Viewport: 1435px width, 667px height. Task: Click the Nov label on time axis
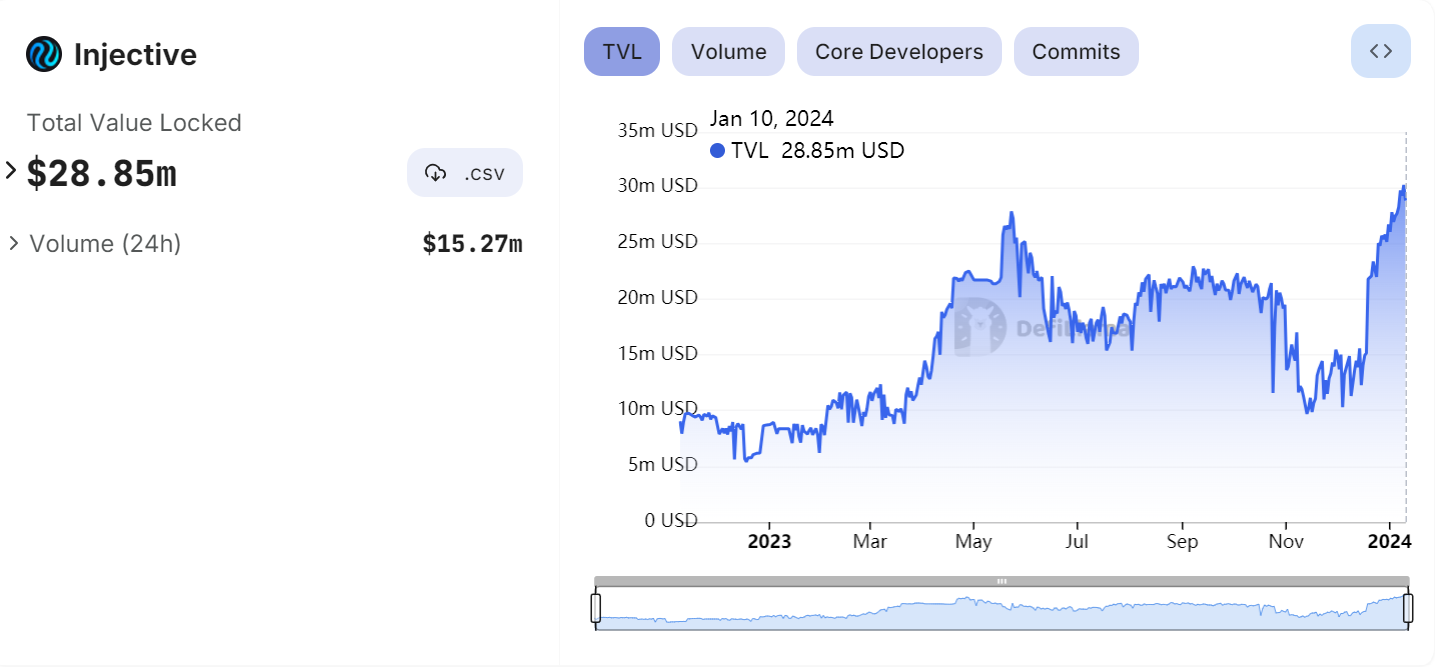[1286, 542]
